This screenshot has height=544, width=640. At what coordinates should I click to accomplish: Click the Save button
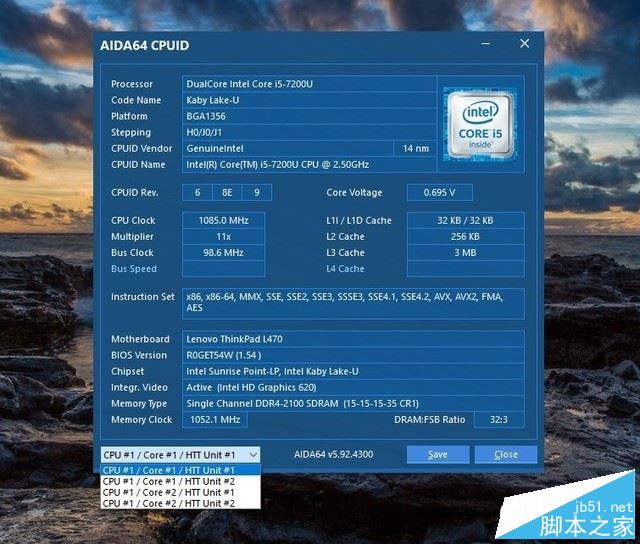[x=438, y=455]
